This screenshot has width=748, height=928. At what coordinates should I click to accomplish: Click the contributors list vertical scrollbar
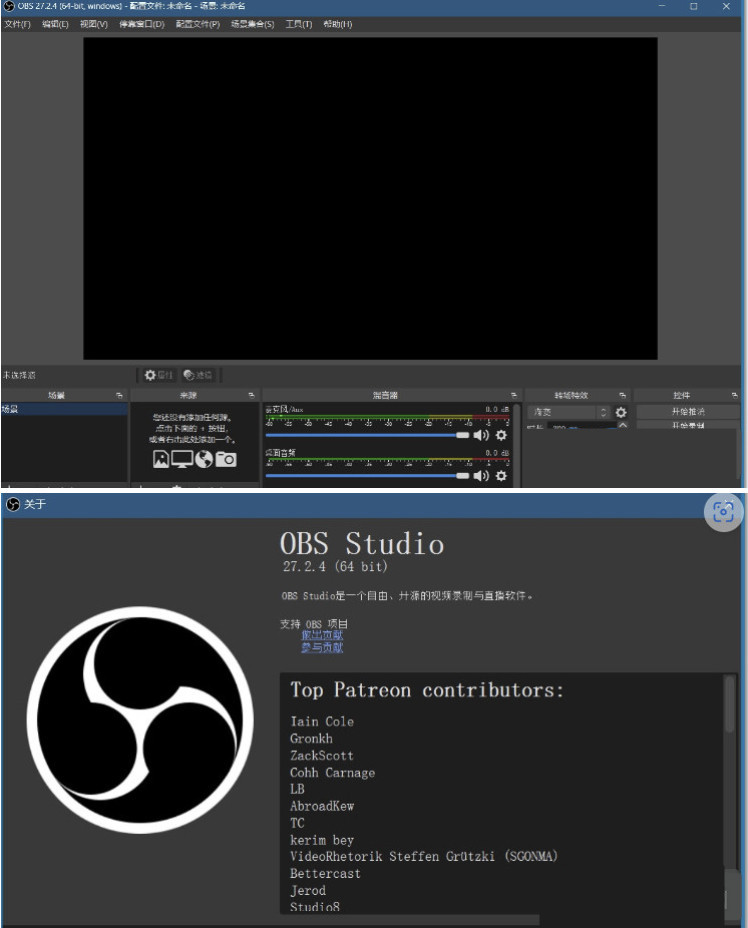click(x=730, y=704)
